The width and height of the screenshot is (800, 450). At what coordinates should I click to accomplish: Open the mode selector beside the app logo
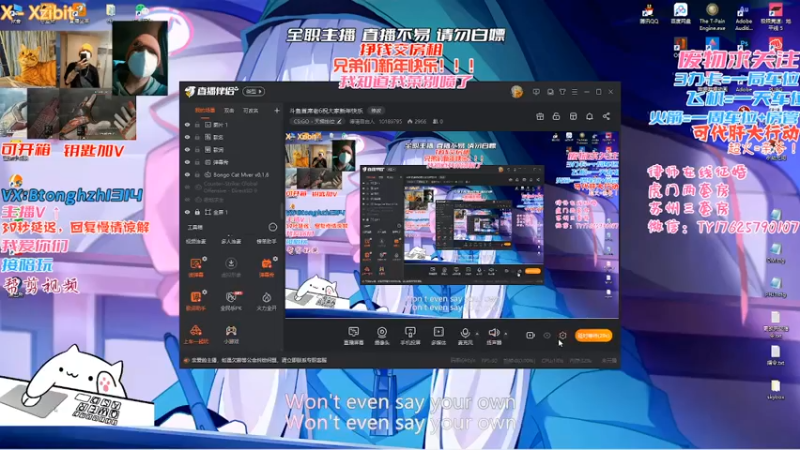(253, 91)
